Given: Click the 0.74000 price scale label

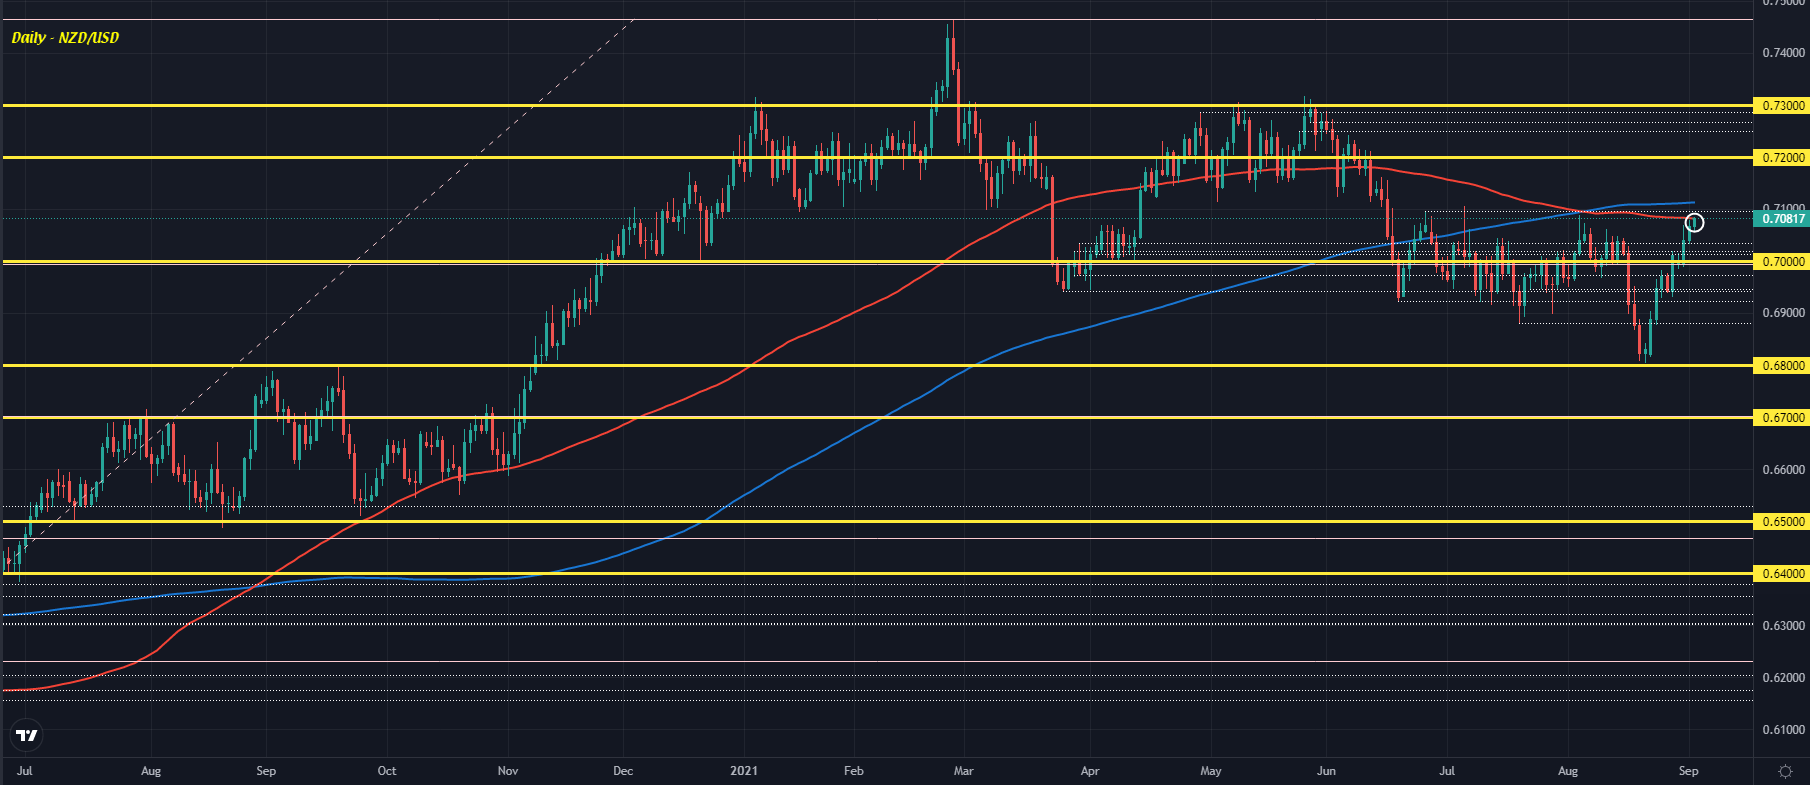Looking at the screenshot, I should point(1783,53).
